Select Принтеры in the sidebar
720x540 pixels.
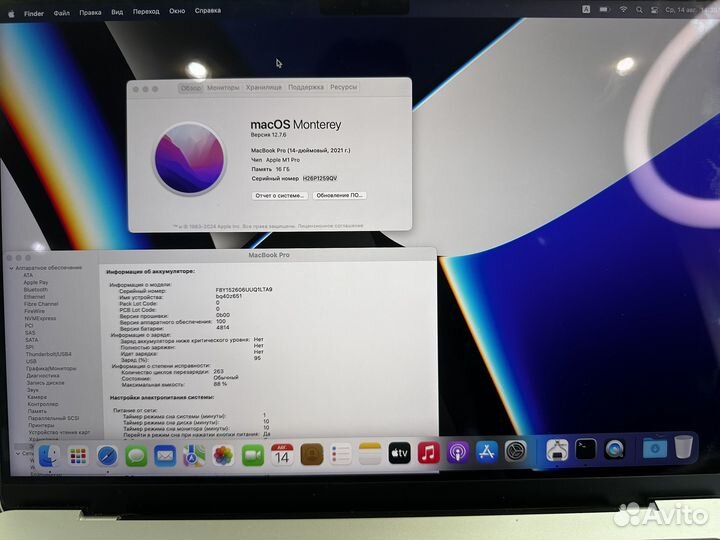point(41,425)
